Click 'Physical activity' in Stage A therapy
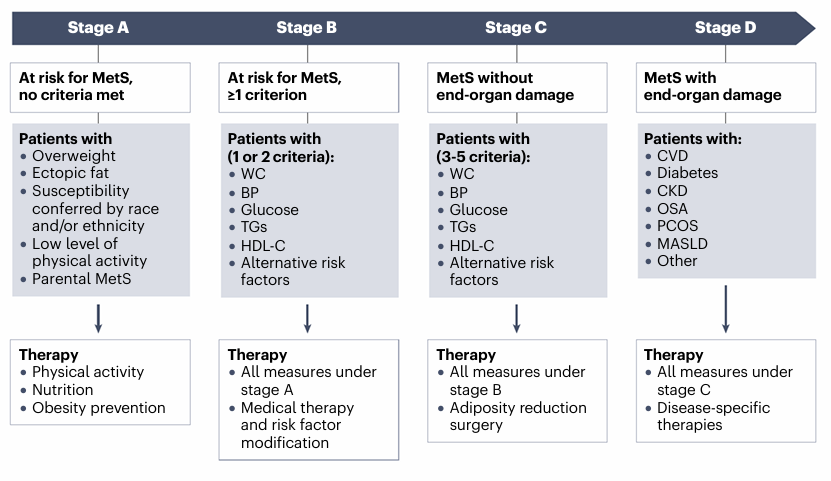 (x=88, y=372)
